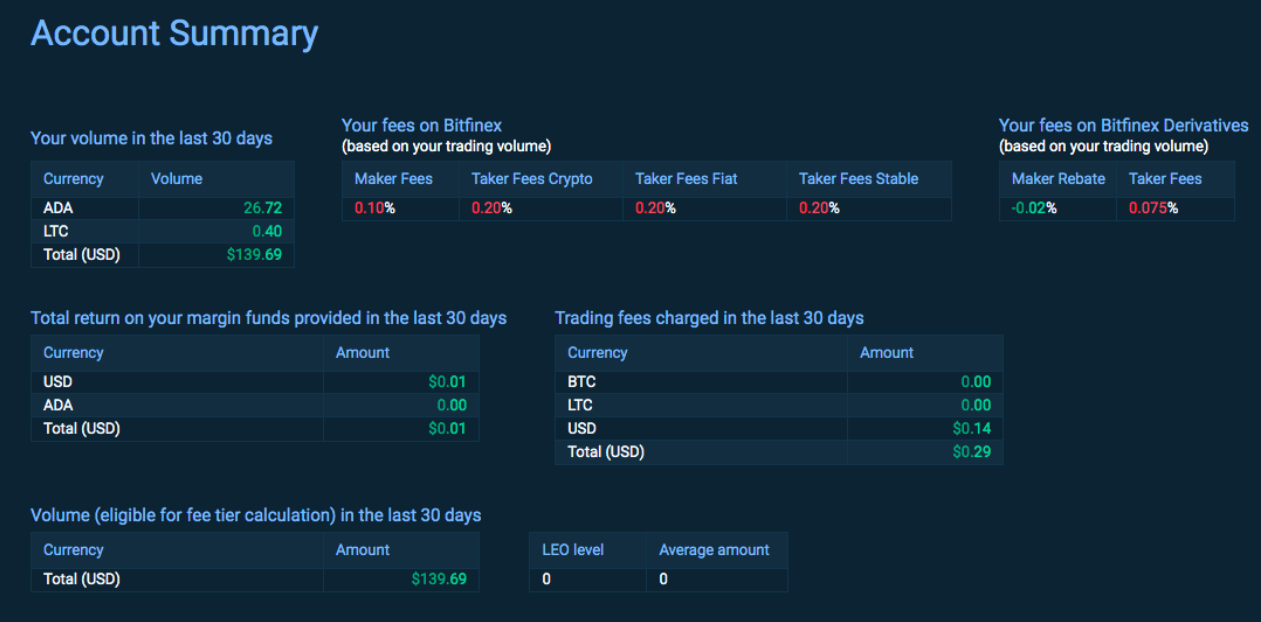Select the Maker Rebate value -0.02%

pos(1034,208)
